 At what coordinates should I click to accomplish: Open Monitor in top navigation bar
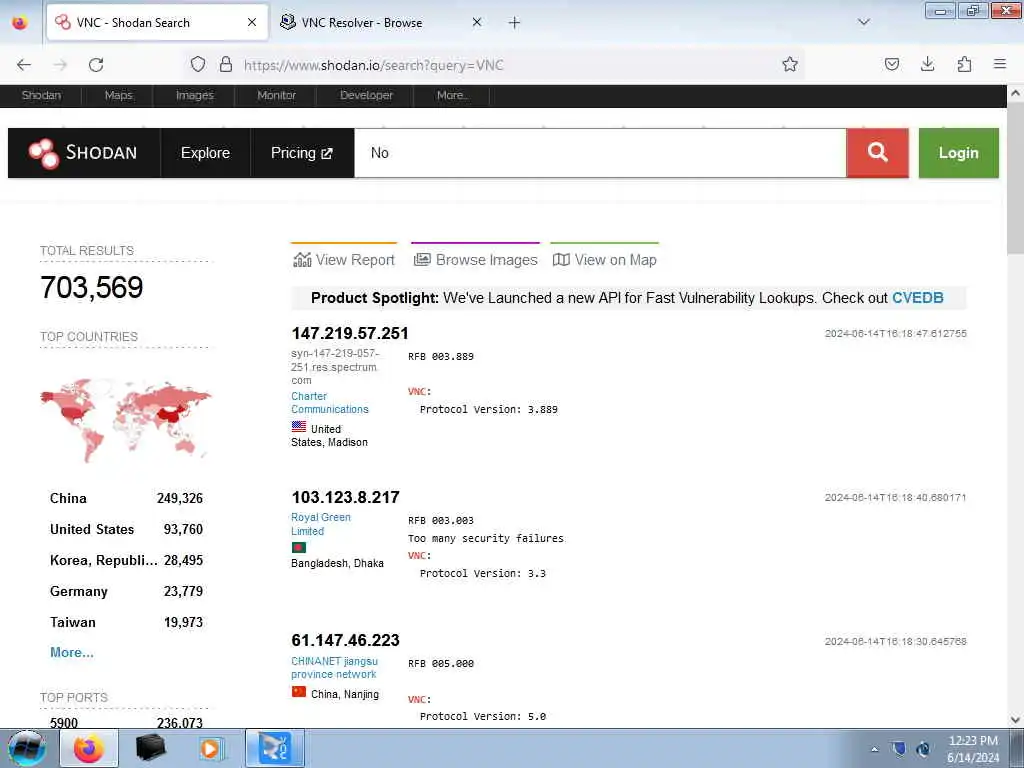(276, 95)
